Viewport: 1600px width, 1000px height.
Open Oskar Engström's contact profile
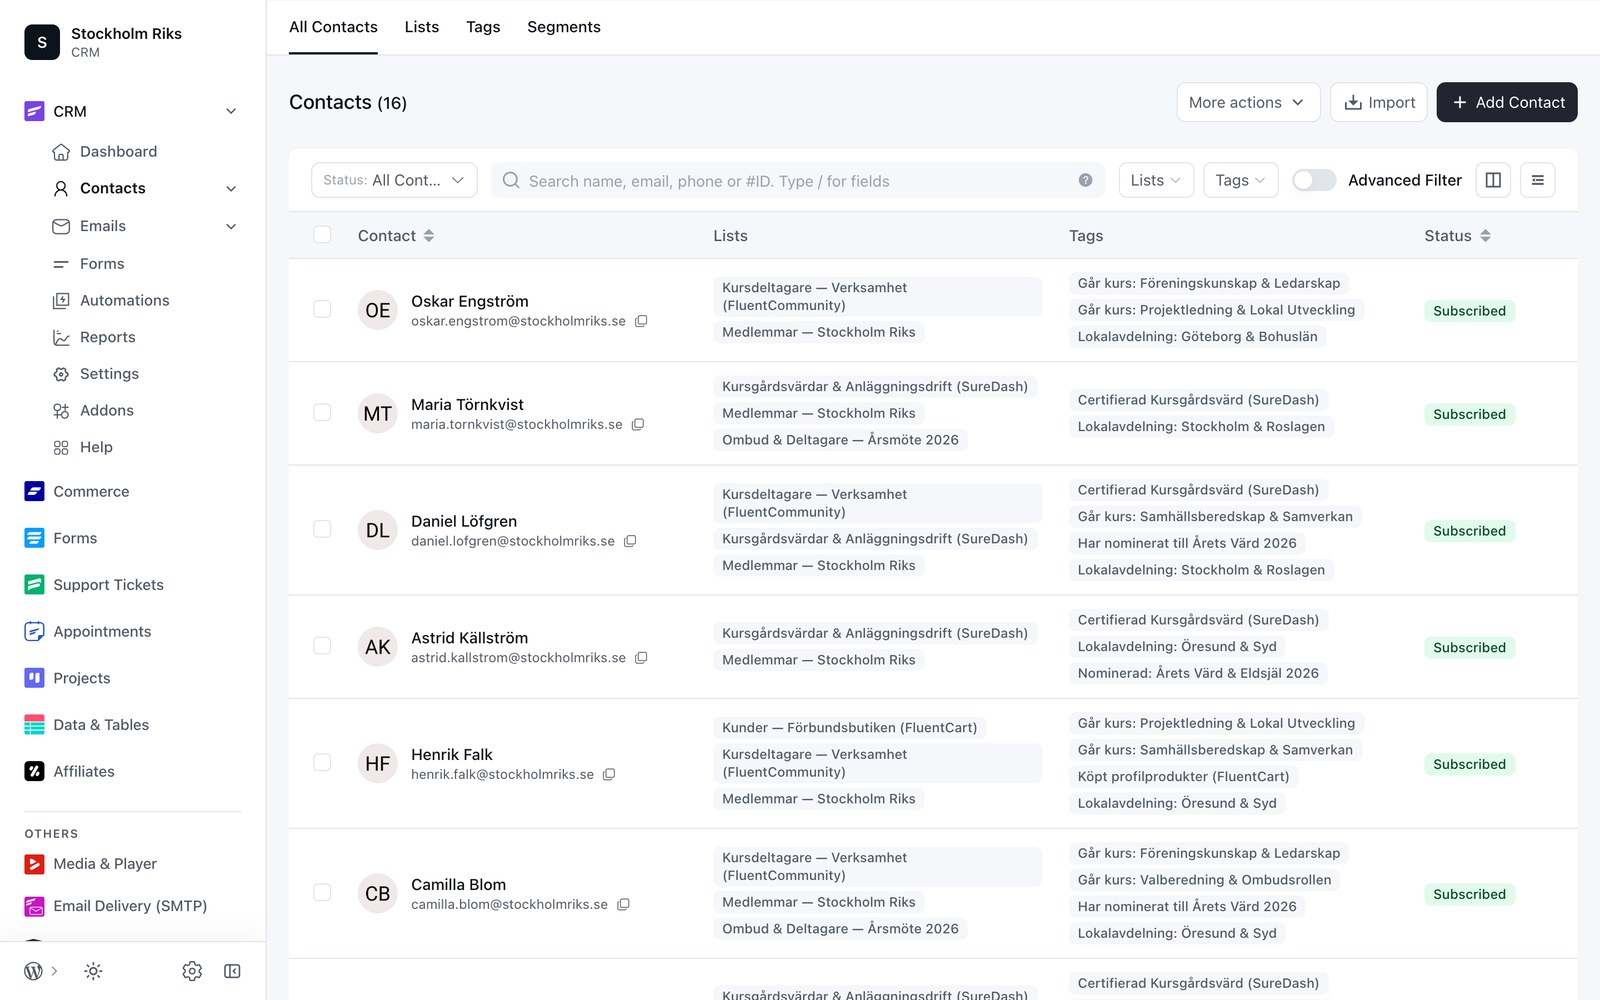[470, 301]
